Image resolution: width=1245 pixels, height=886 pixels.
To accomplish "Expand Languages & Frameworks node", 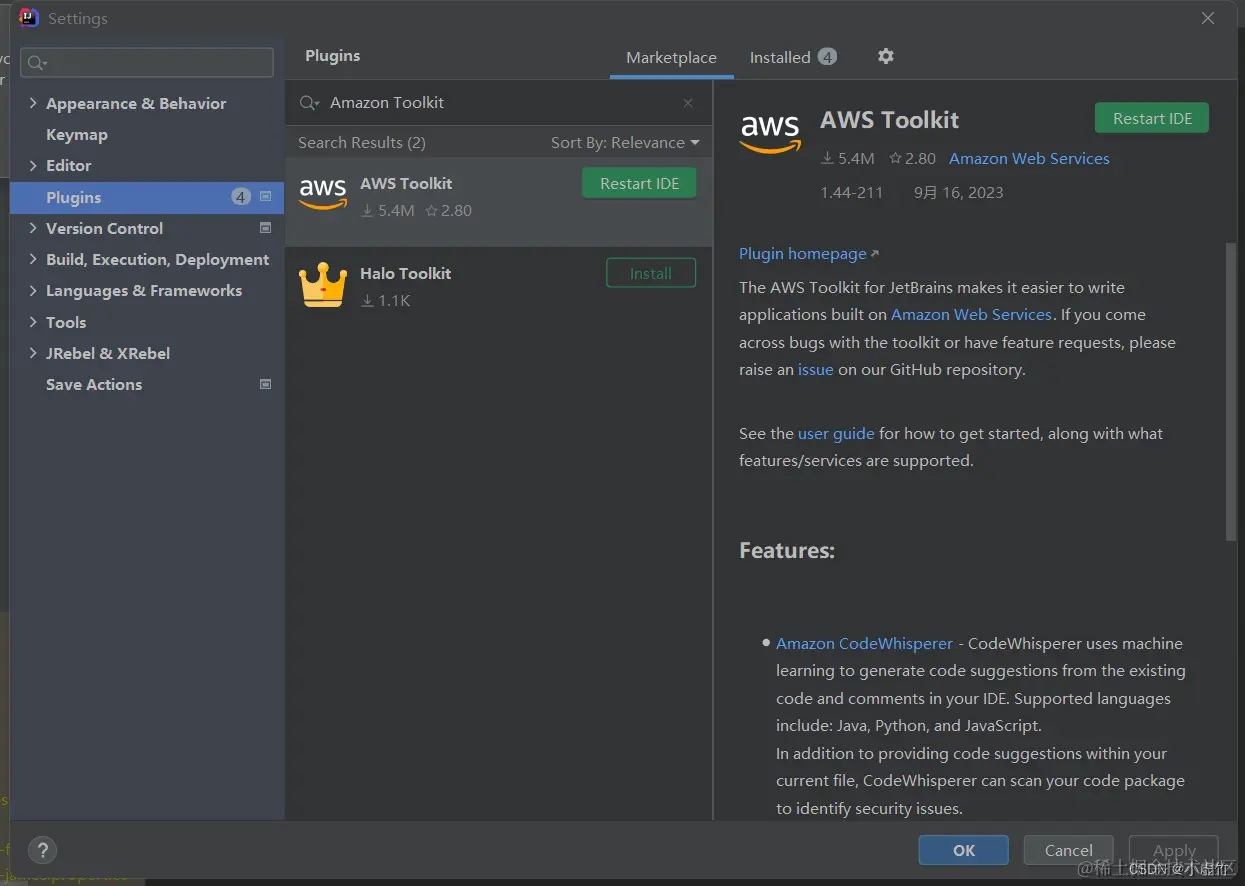I will pos(33,290).
